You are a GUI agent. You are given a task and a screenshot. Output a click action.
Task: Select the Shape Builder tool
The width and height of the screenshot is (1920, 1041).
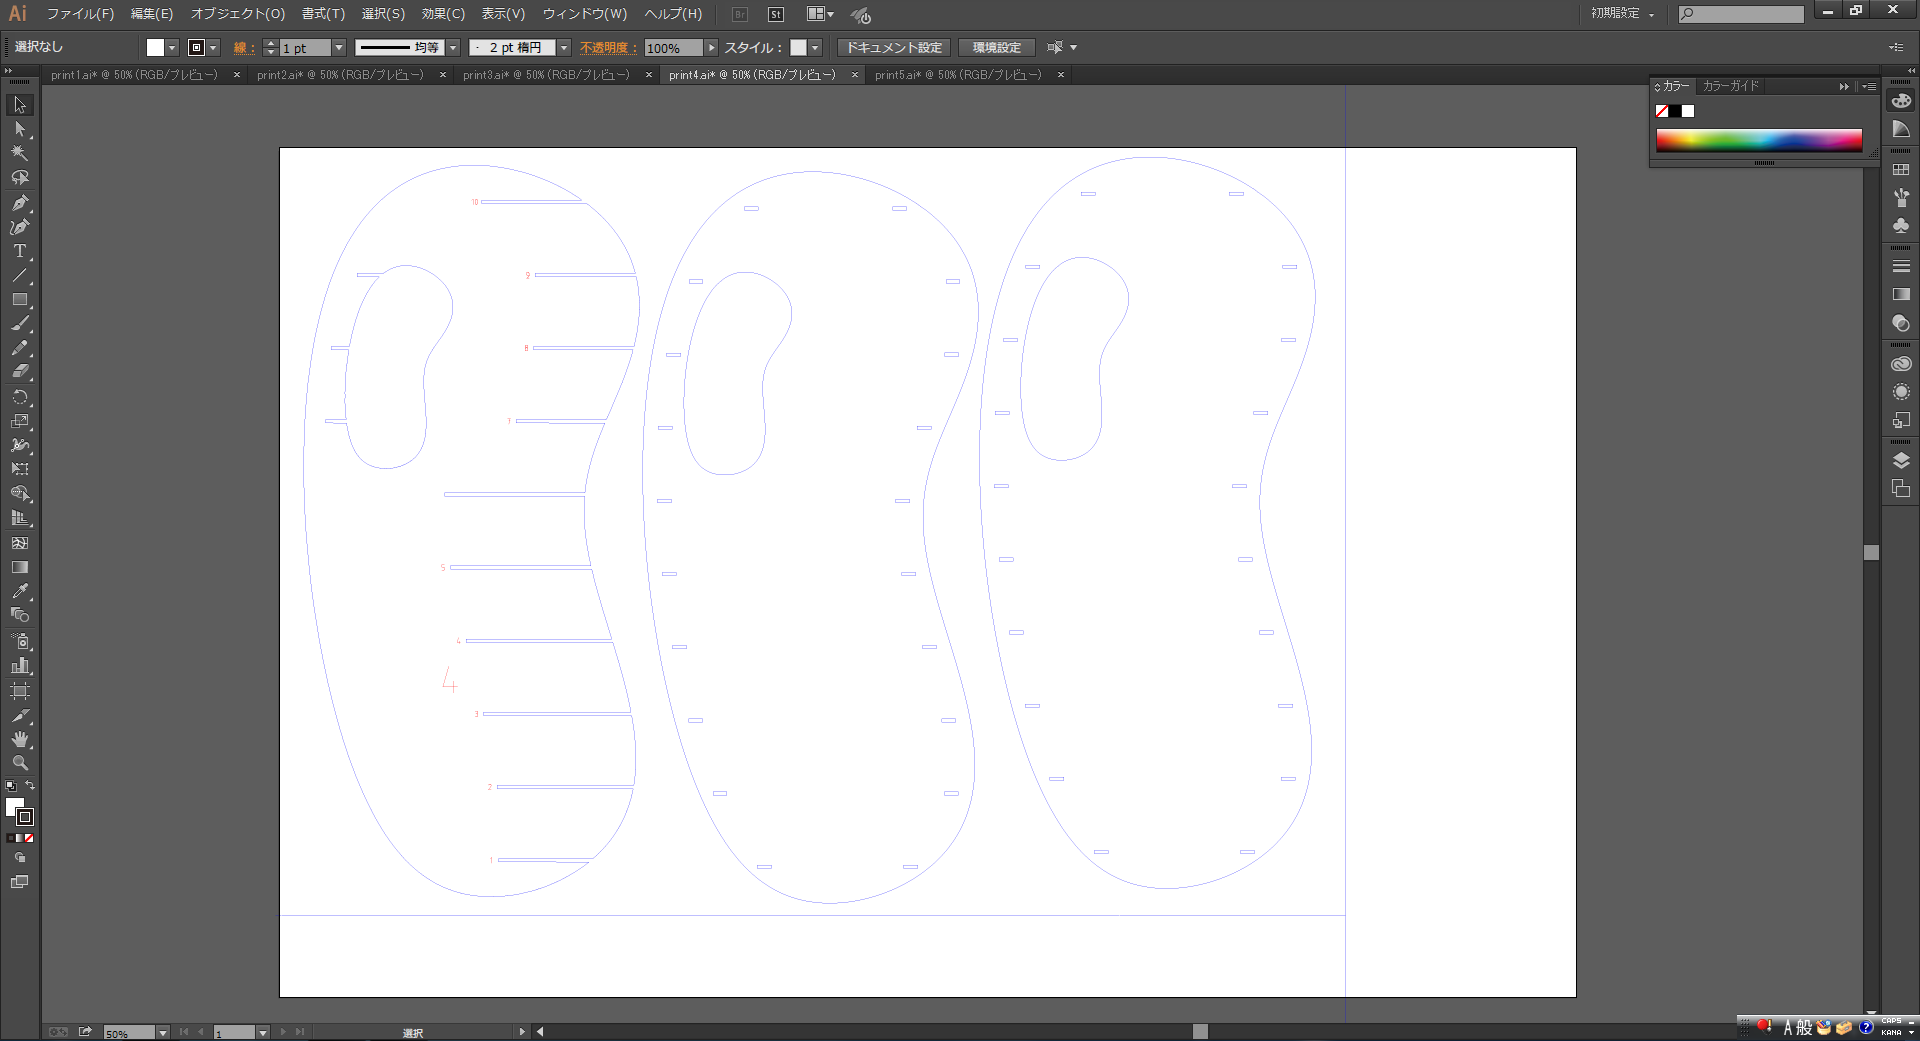[x=20, y=494]
